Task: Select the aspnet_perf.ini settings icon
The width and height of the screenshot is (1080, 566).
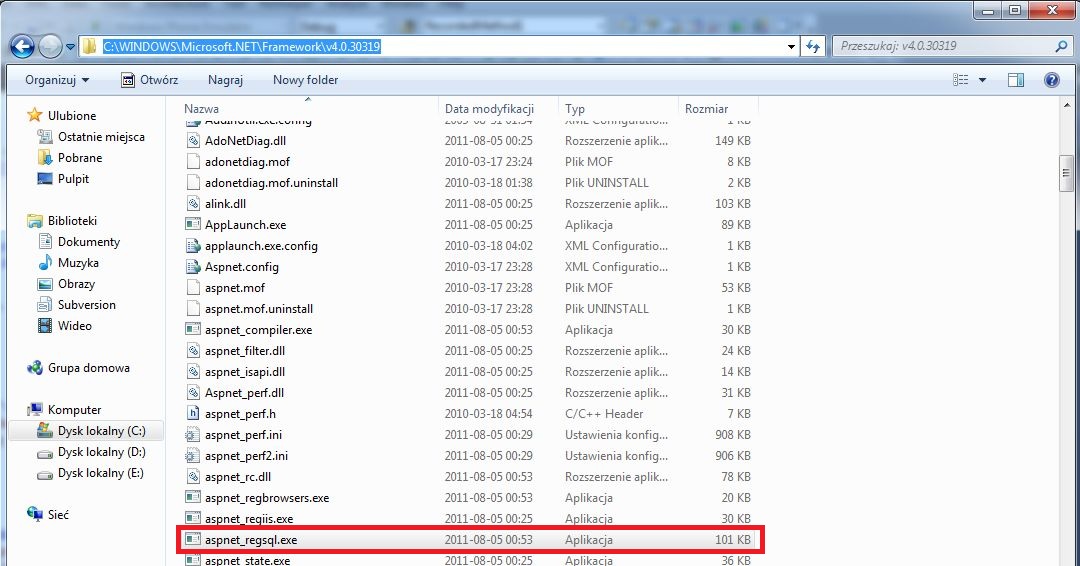Action: point(193,434)
